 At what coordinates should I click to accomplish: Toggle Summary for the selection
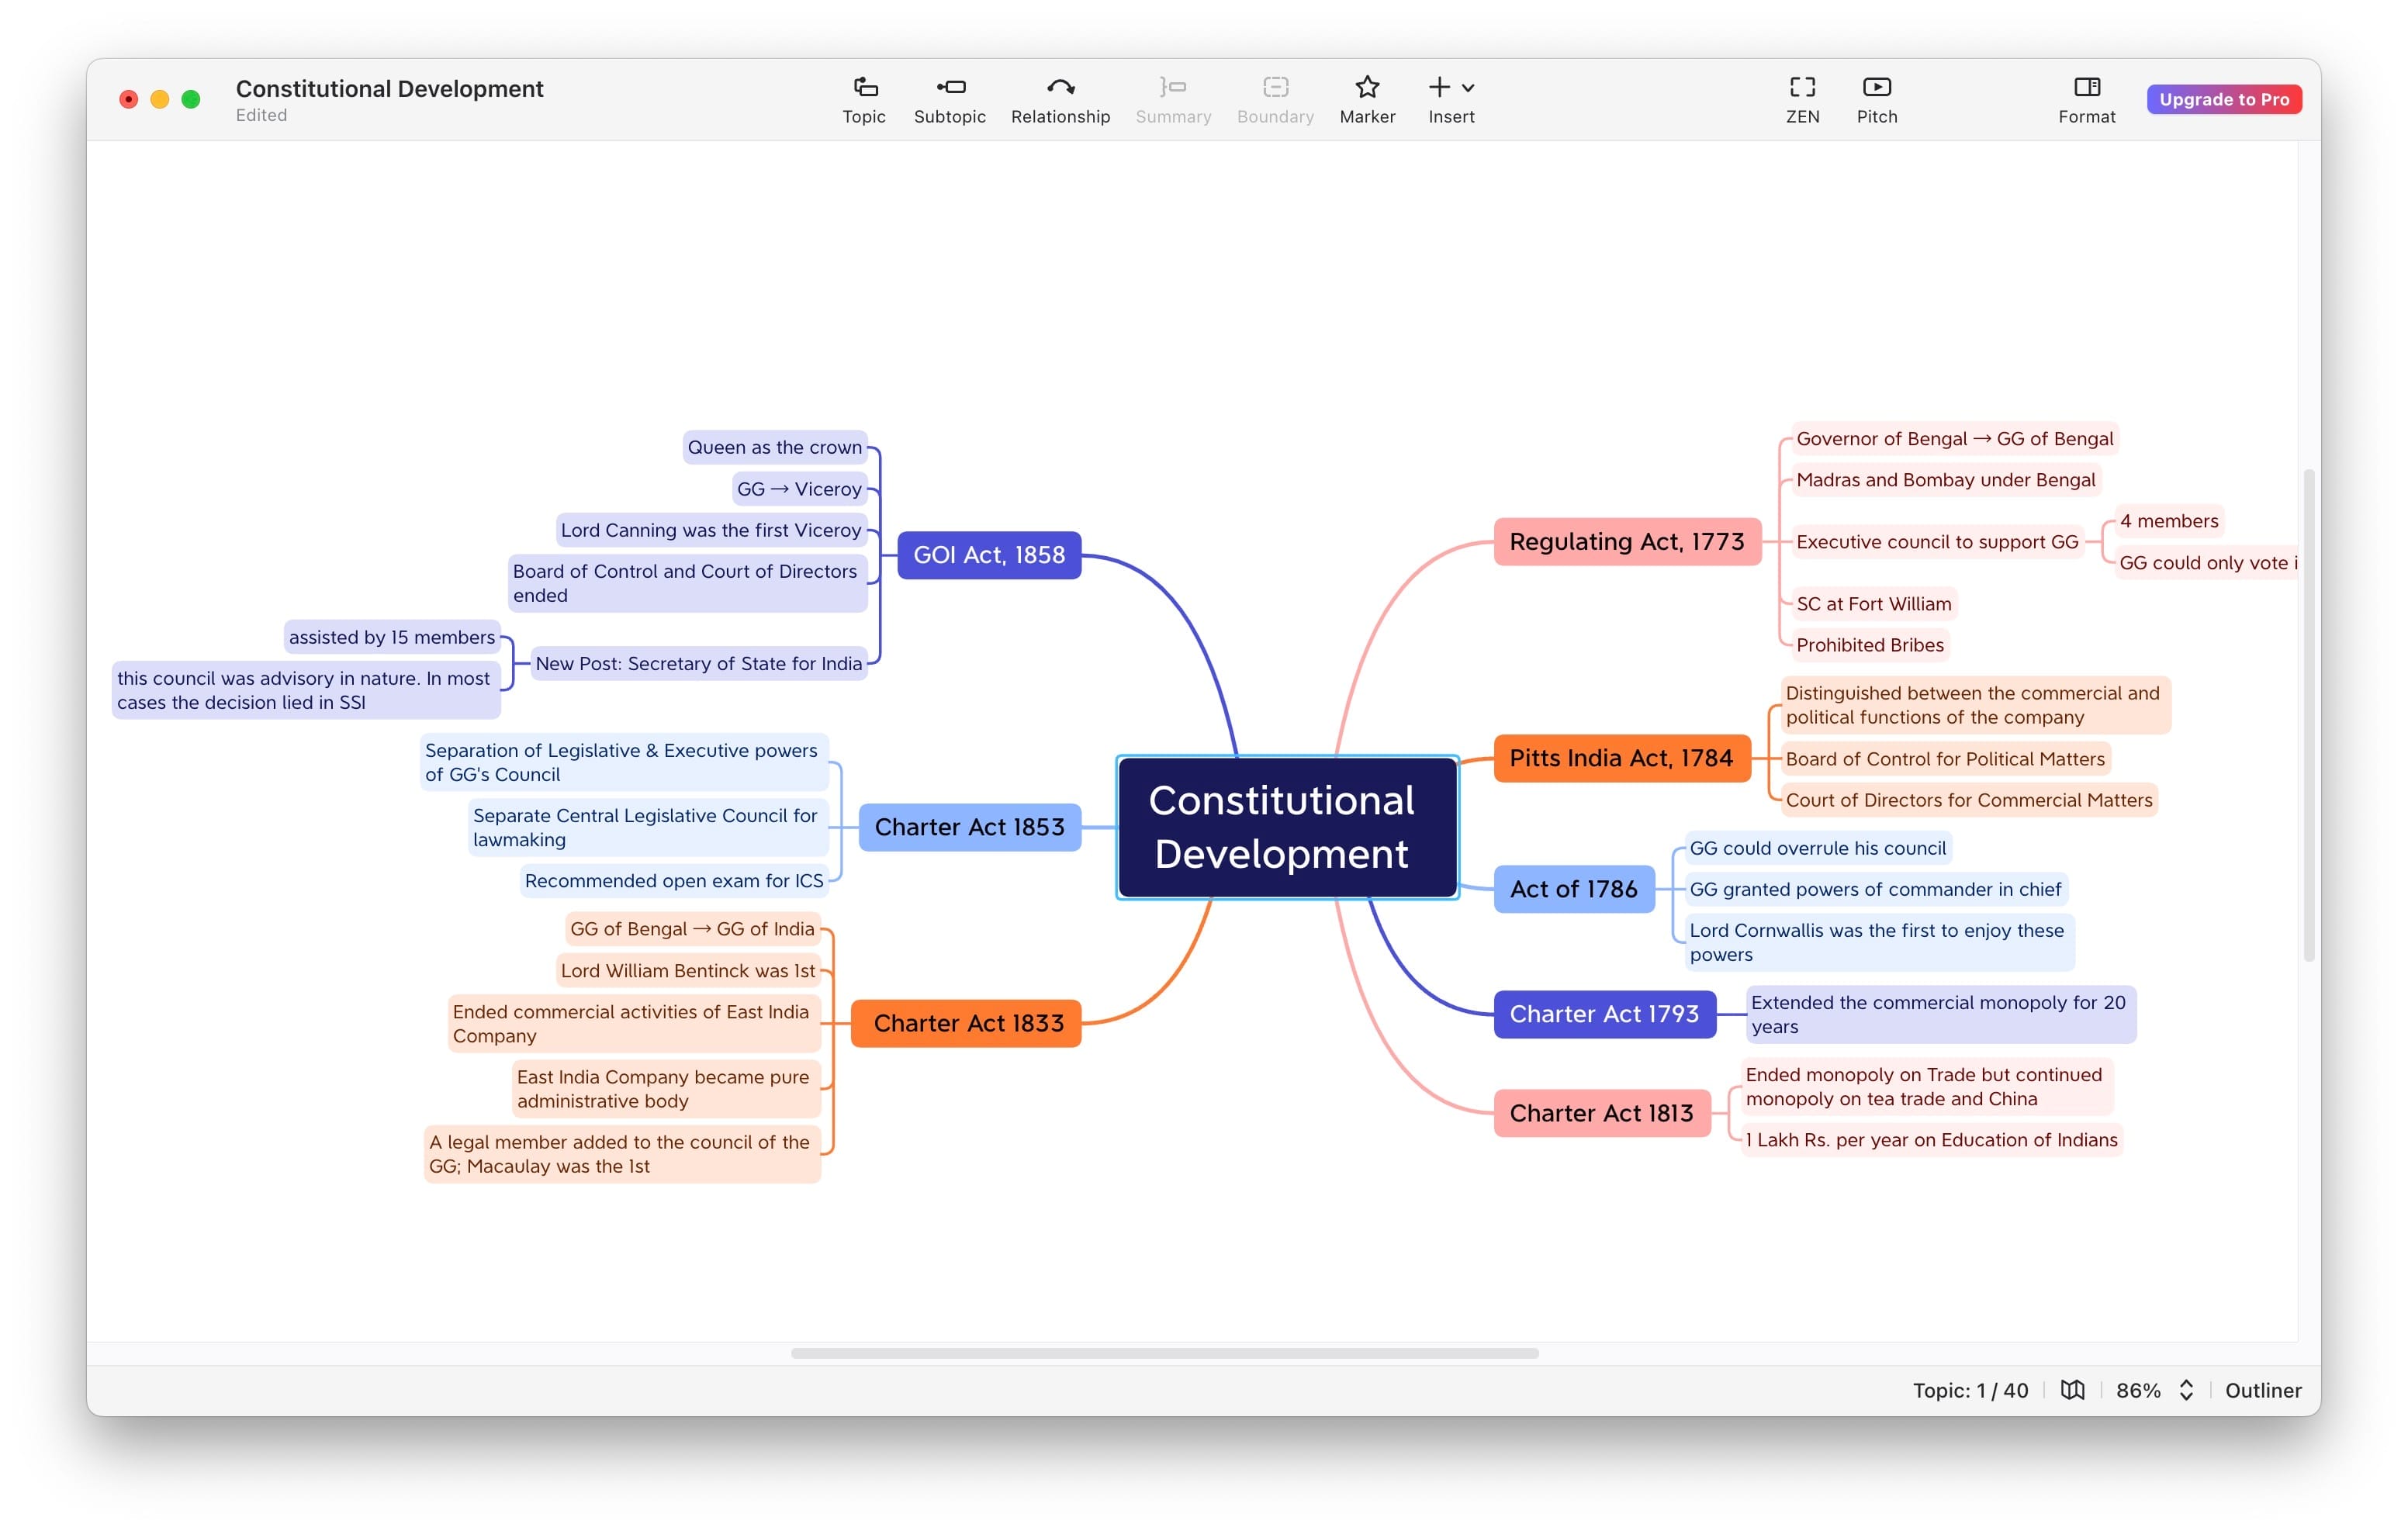1172,97
